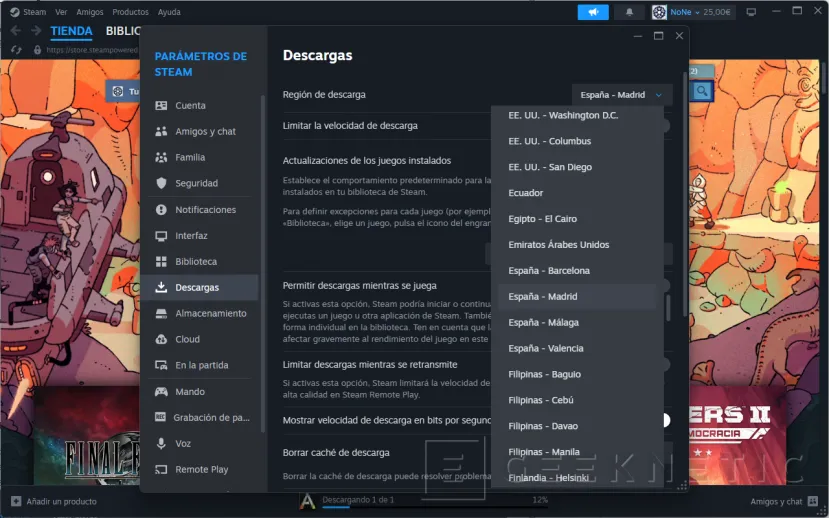Maximize the settings dialog

[658, 36]
